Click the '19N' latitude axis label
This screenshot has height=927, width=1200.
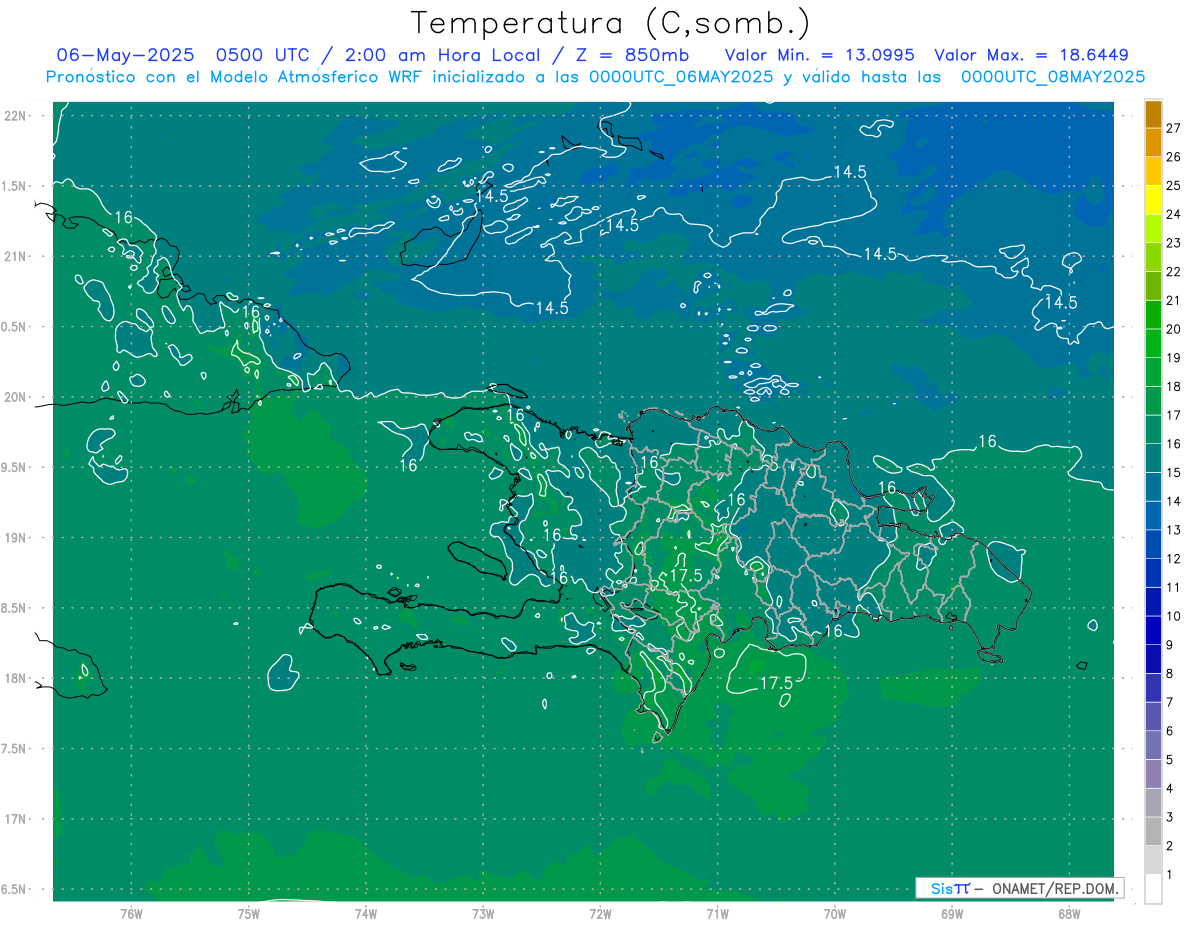(x=16, y=537)
